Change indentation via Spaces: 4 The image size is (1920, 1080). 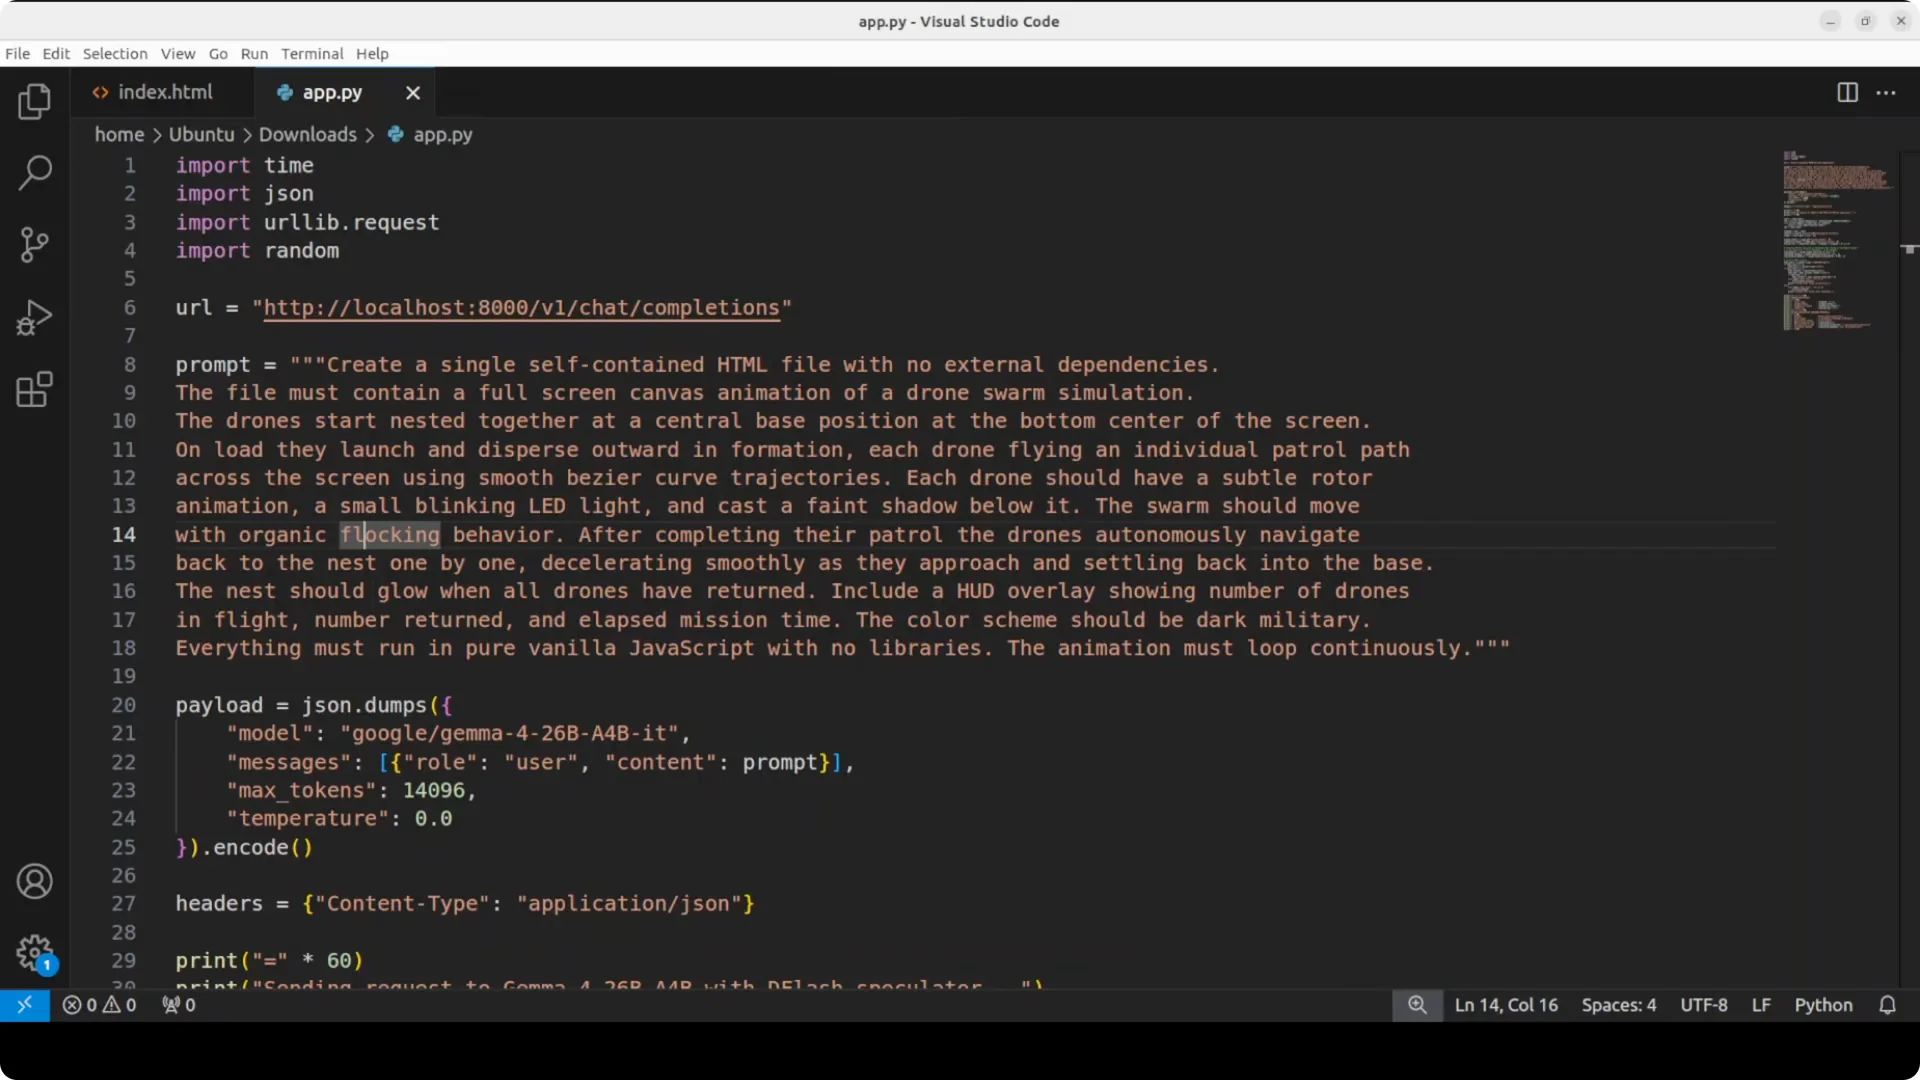coord(1618,1005)
